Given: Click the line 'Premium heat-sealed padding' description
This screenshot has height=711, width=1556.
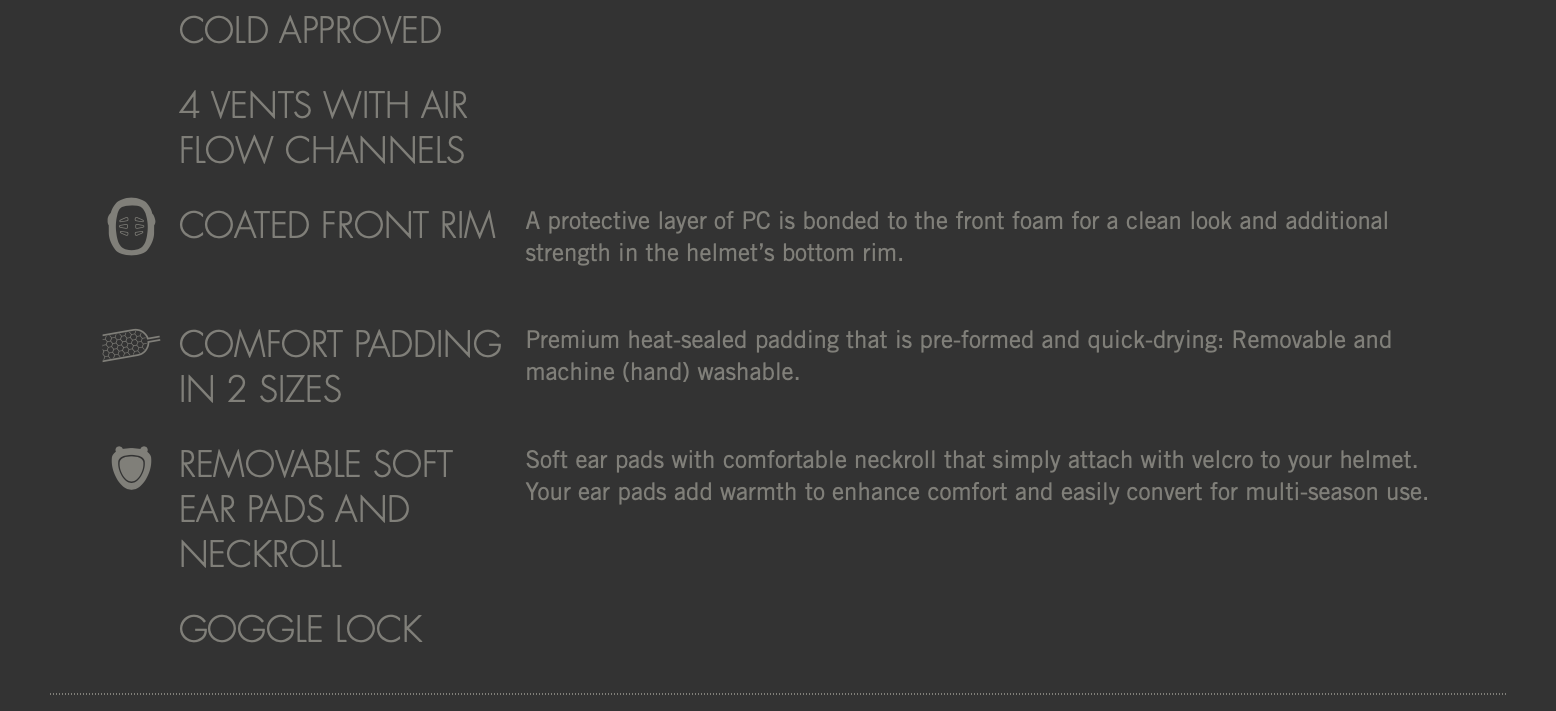Looking at the screenshot, I should pos(959,340).
